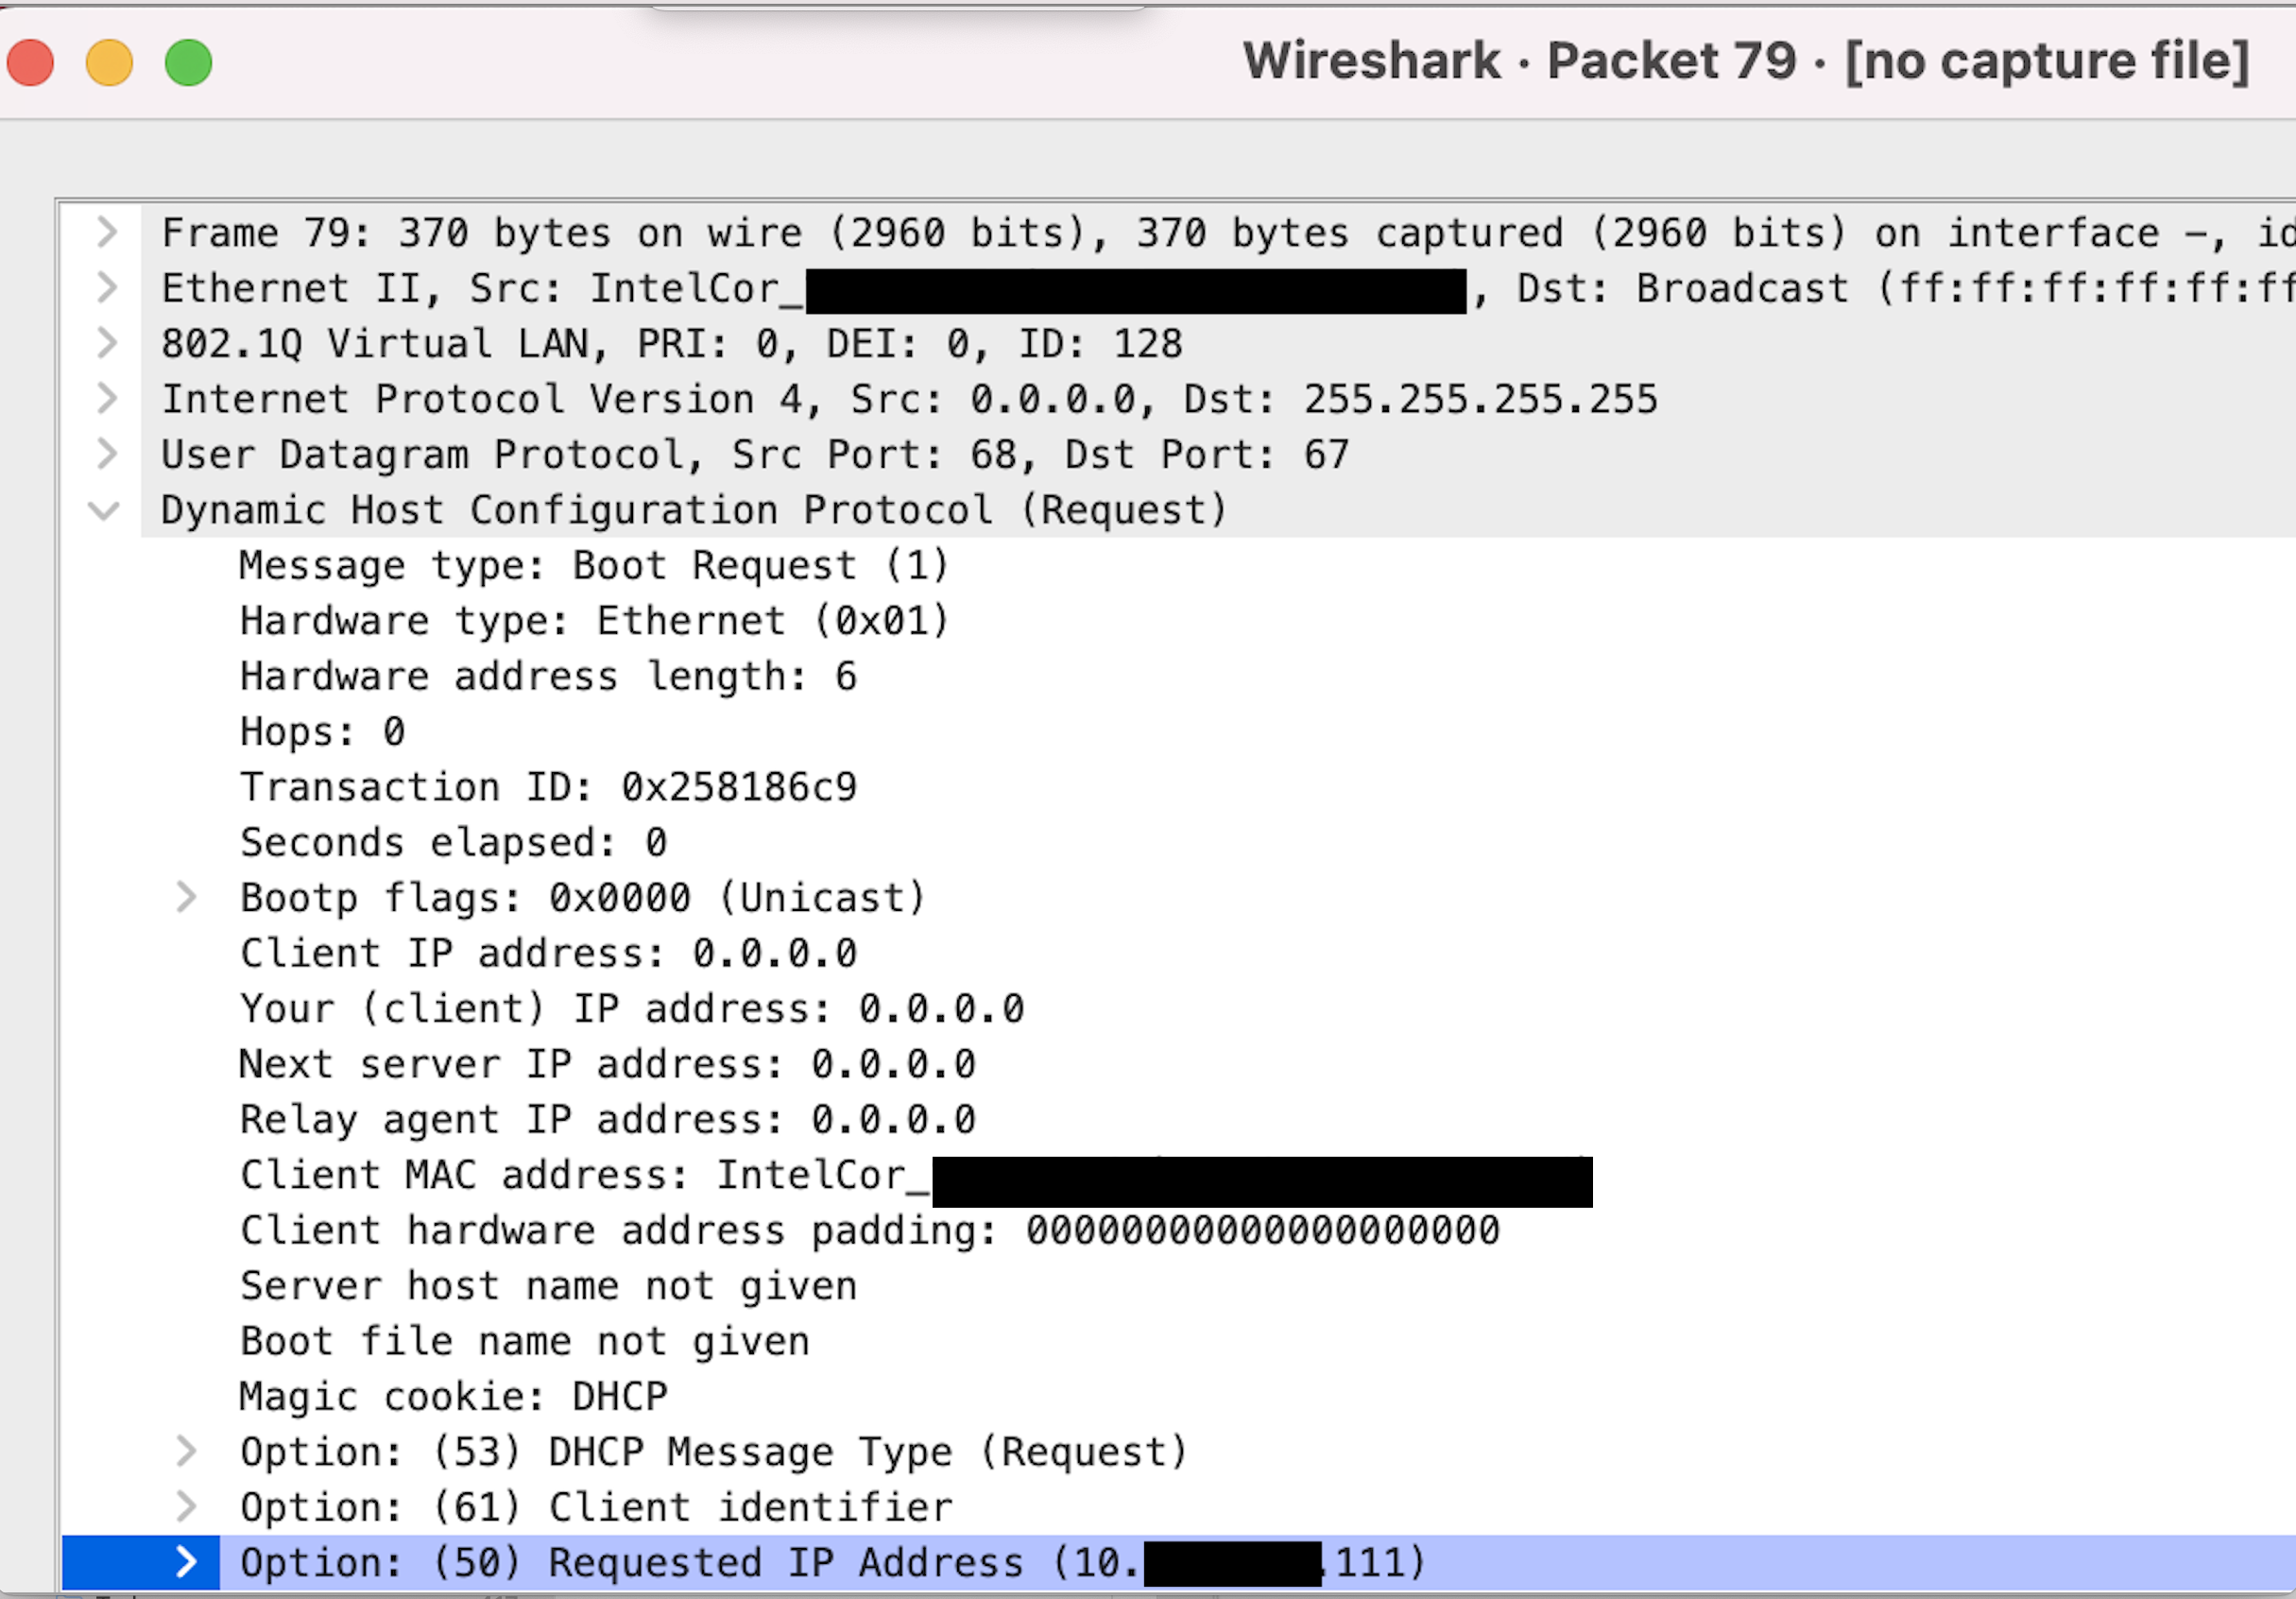
Task: Expand the Frame 79 details
Action: click(106, 231)
